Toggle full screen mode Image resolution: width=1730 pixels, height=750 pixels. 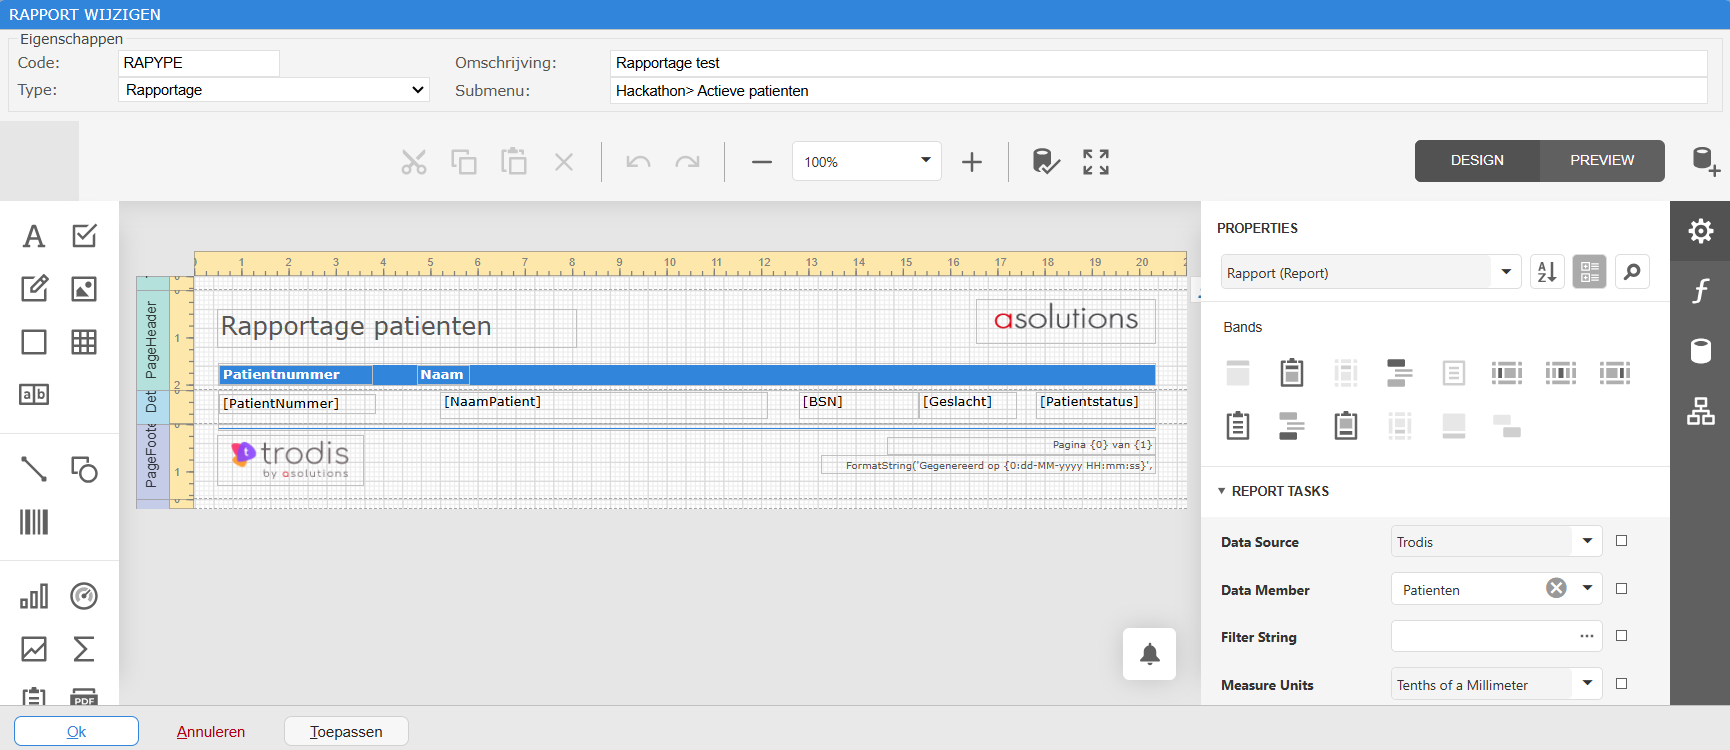click(1096, 162)
